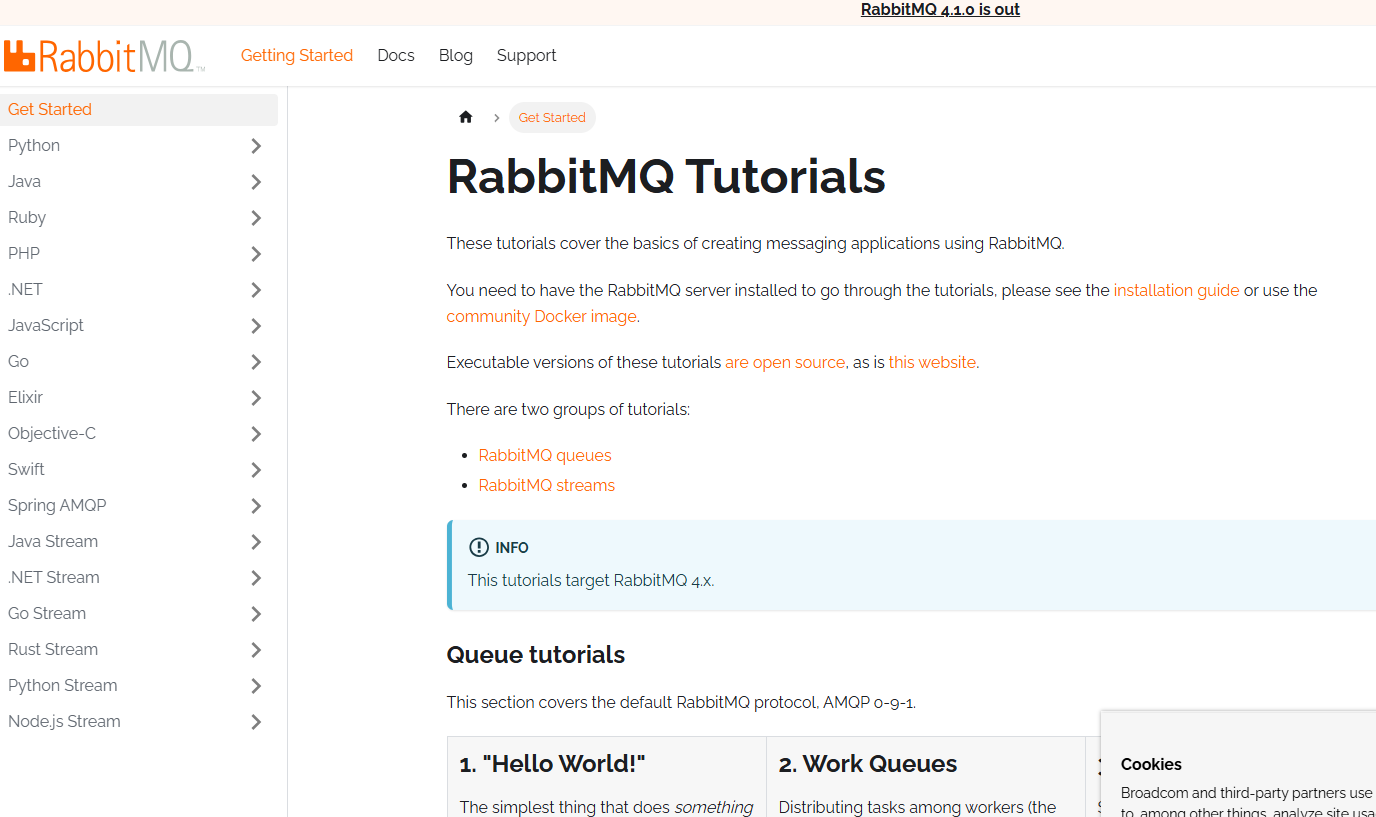Expand the PHP sidebar chevron
Viewport: 1376px width, 817px height.
(256, 254)
